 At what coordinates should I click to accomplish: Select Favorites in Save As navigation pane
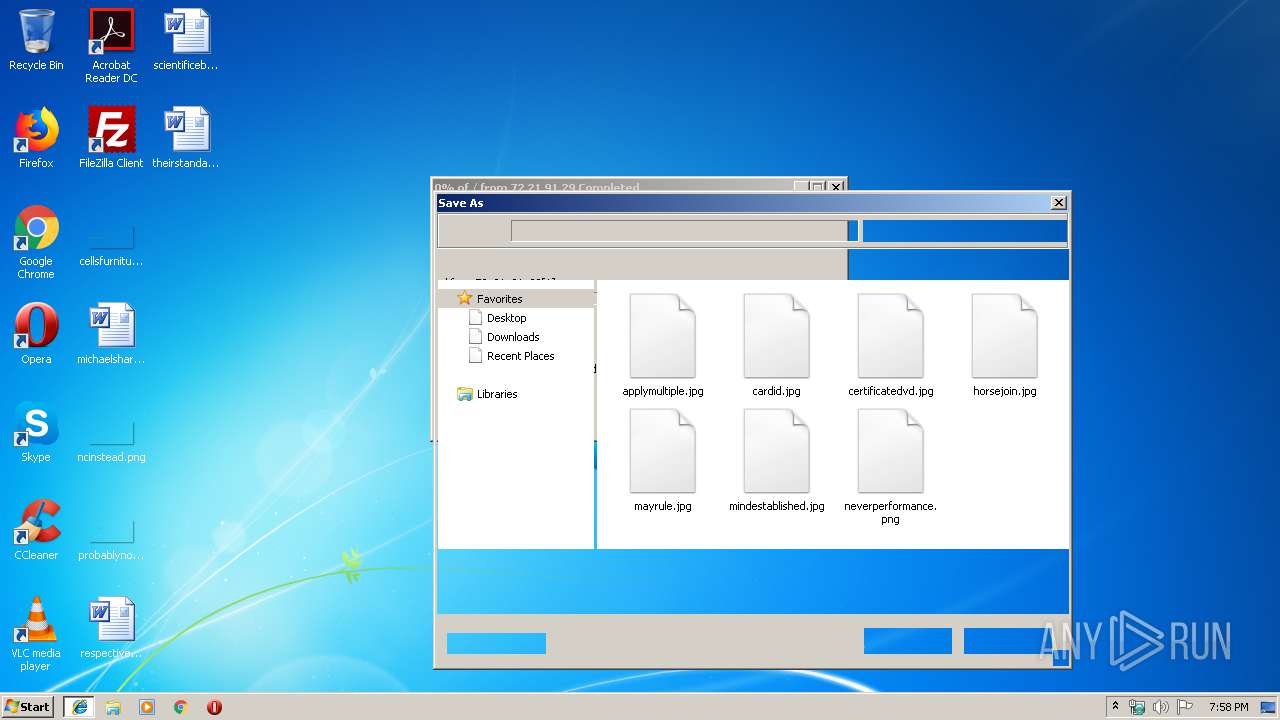(x=499, y=299)
